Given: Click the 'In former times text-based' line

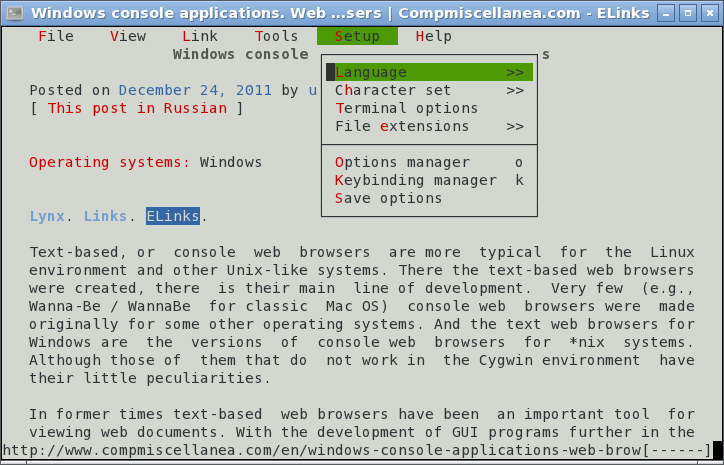Looking at the screenshot, I should pos(362,414).
